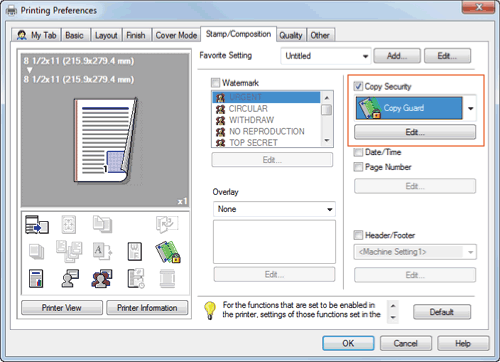The width and height of the screenshot is (500, 362).
Task: Click the stamp icon beside URGENT
Action: (220, 98)
